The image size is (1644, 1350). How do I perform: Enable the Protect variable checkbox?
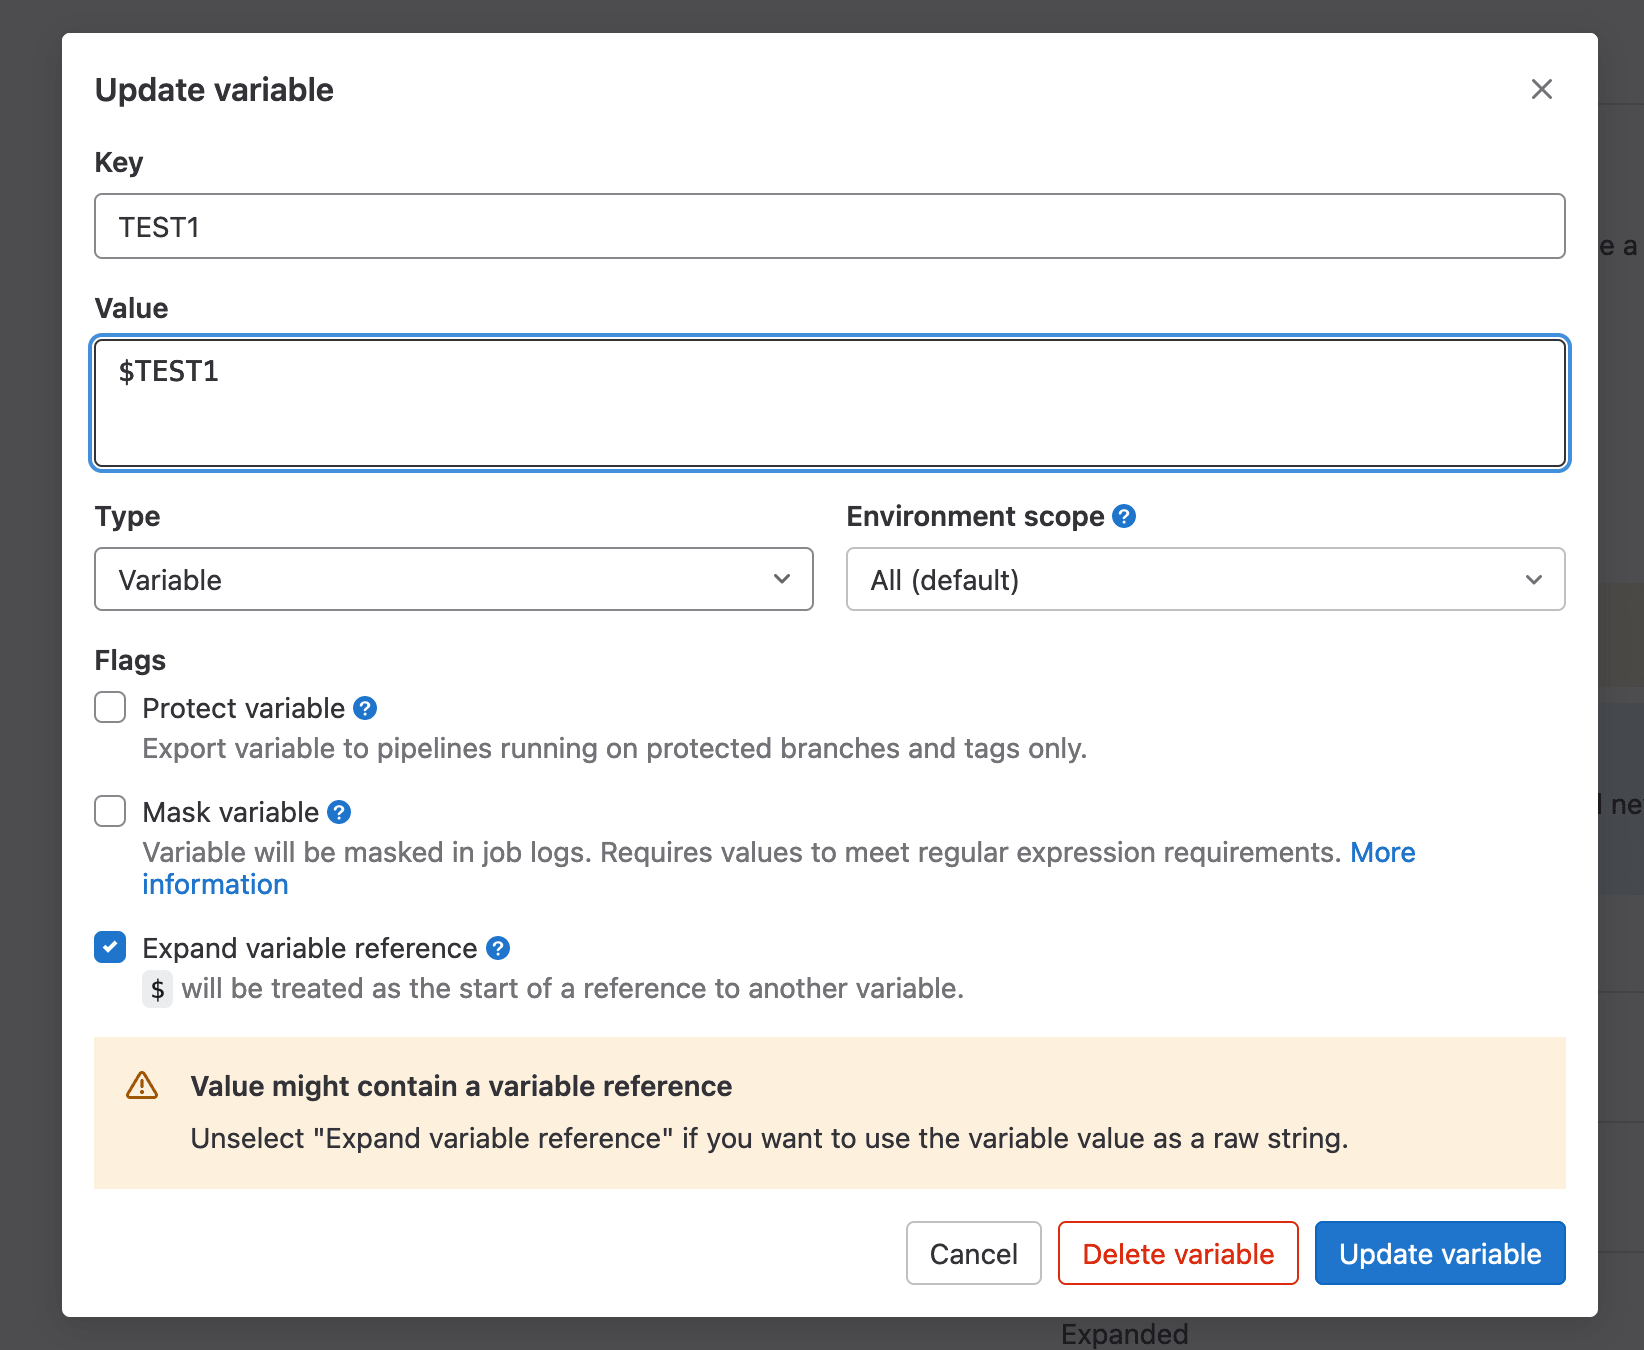[109, 707]
